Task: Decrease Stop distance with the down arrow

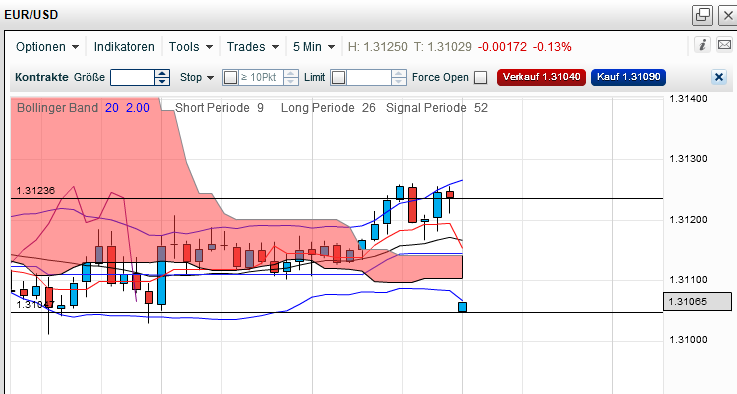Action: (291, 81)
